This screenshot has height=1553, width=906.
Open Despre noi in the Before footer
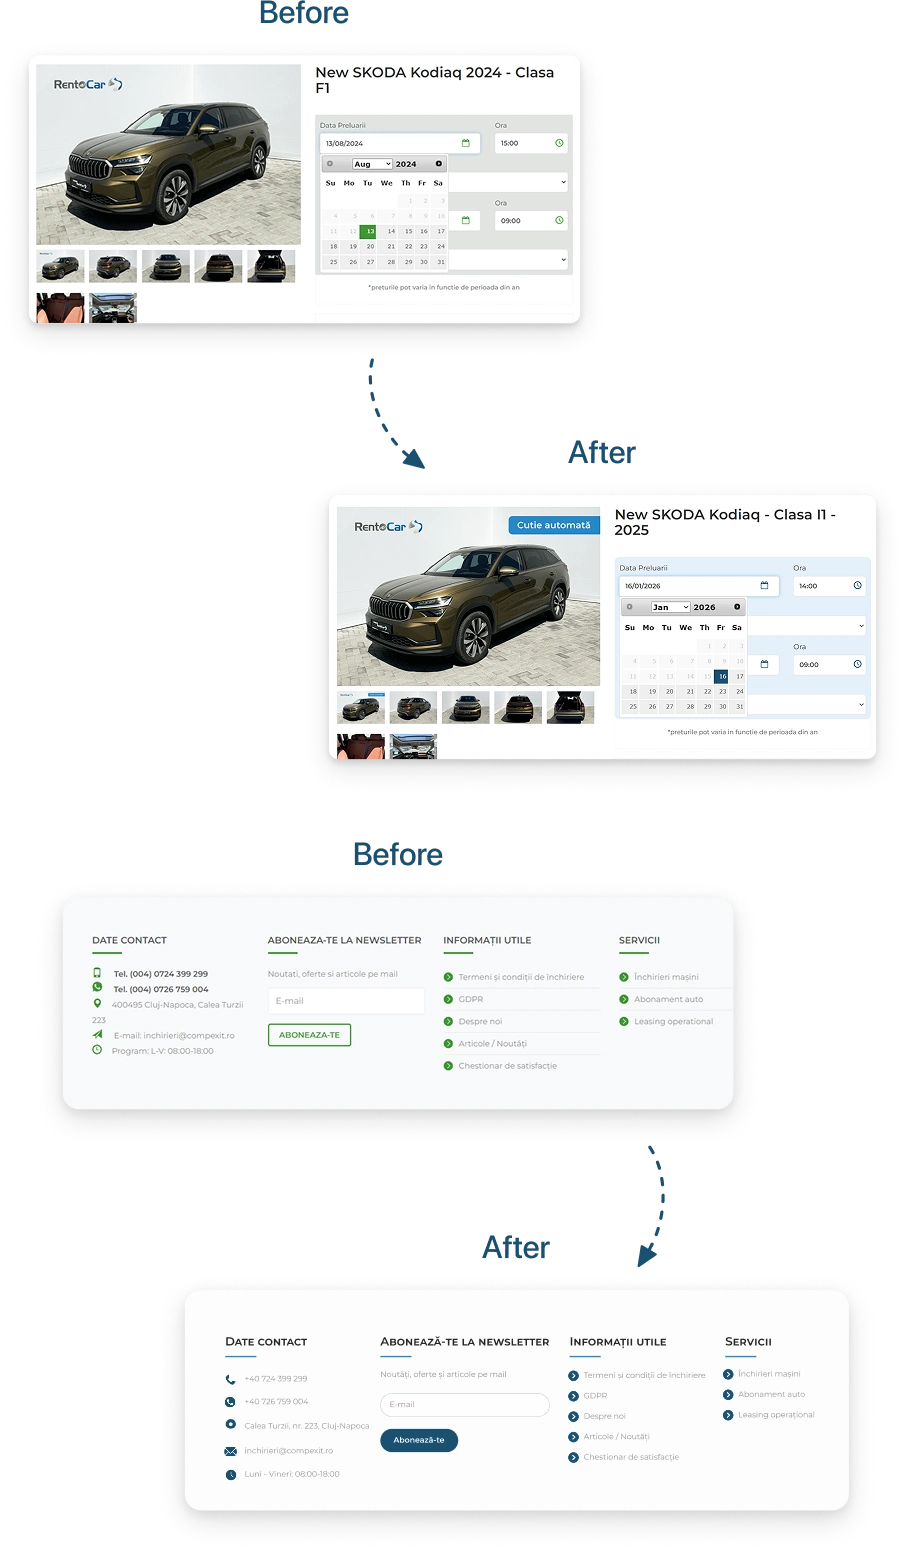tap(480, 1021)
